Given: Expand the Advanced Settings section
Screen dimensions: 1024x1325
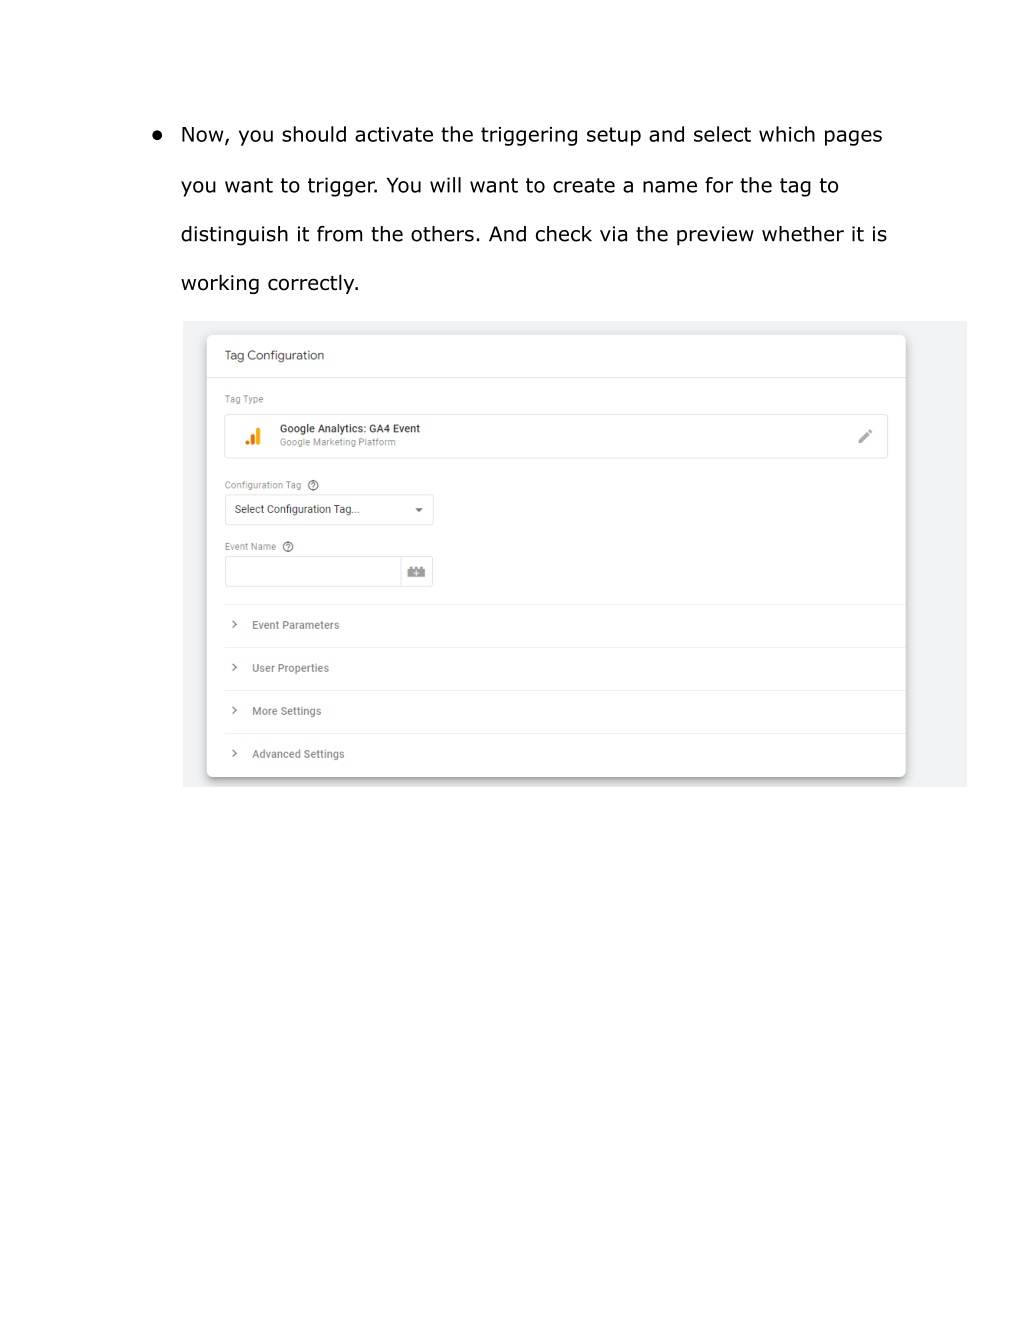Looking at the screenshot, I should pyautogui.click(x=565, y=754).
